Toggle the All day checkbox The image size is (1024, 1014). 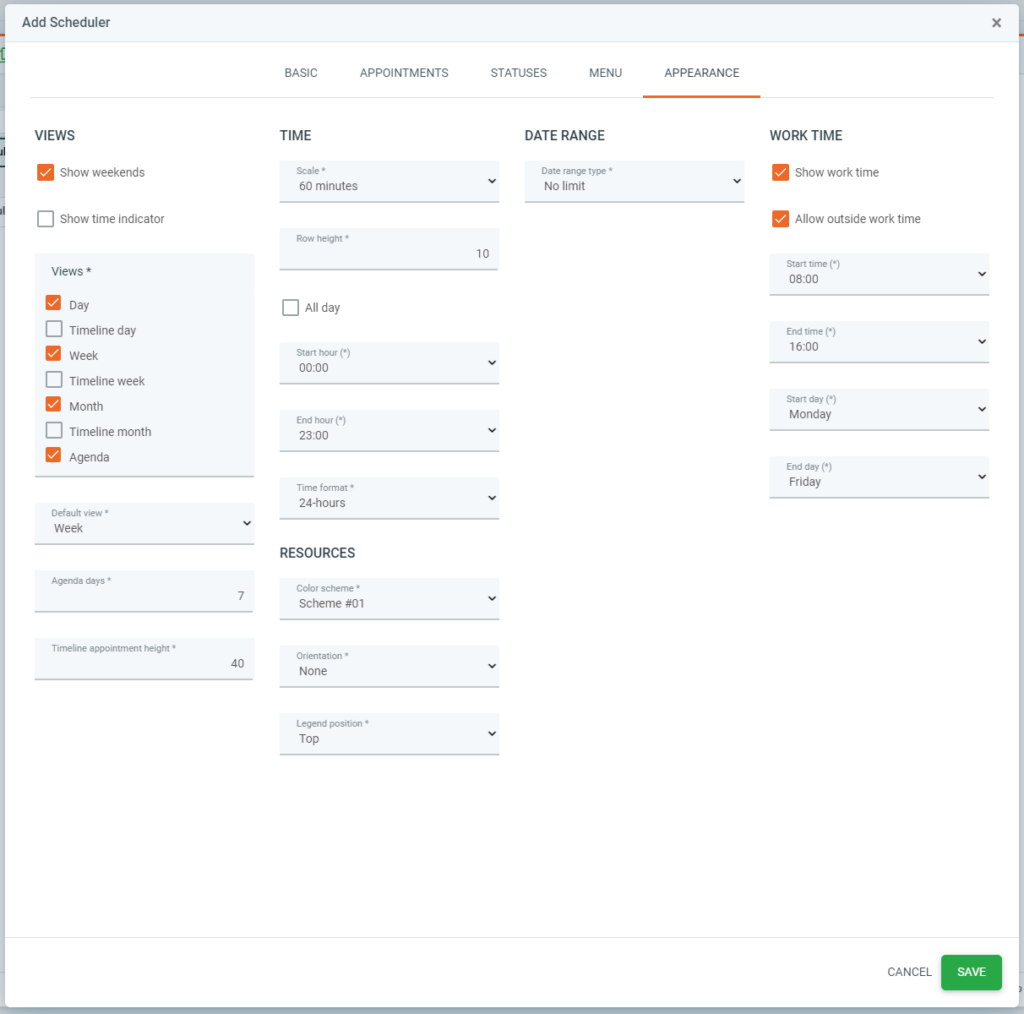pos(291,308)
